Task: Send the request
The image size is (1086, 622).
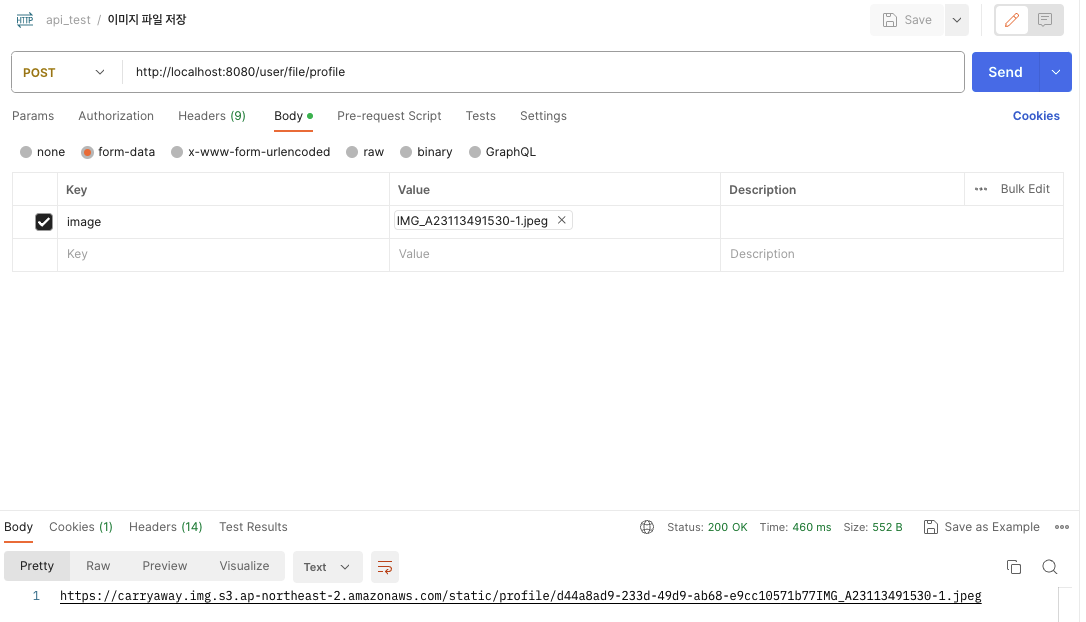Action: (1005, 72)
